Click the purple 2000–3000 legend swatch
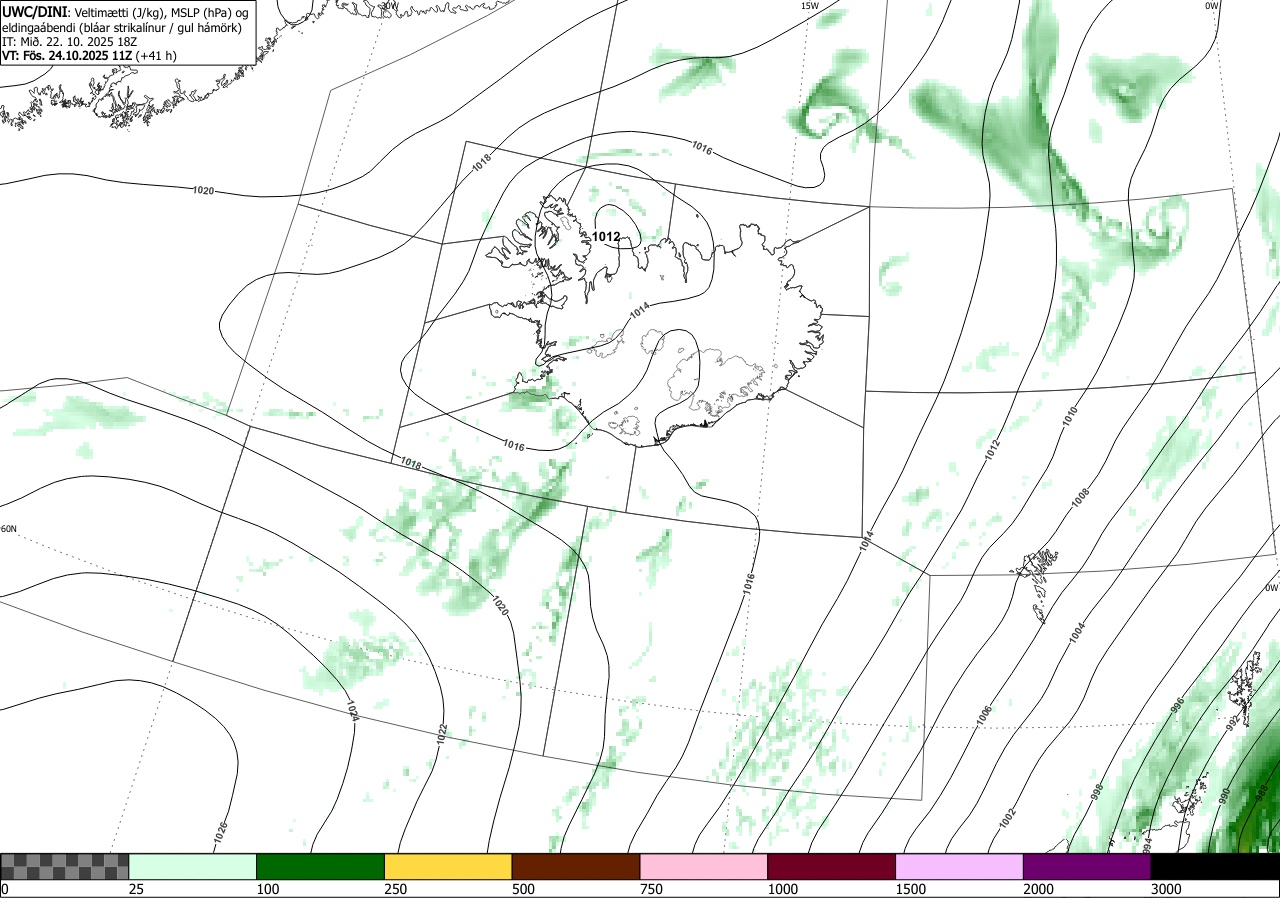Image resolution: width=1280 pixels, height=898 pixels. (1087, 866)
